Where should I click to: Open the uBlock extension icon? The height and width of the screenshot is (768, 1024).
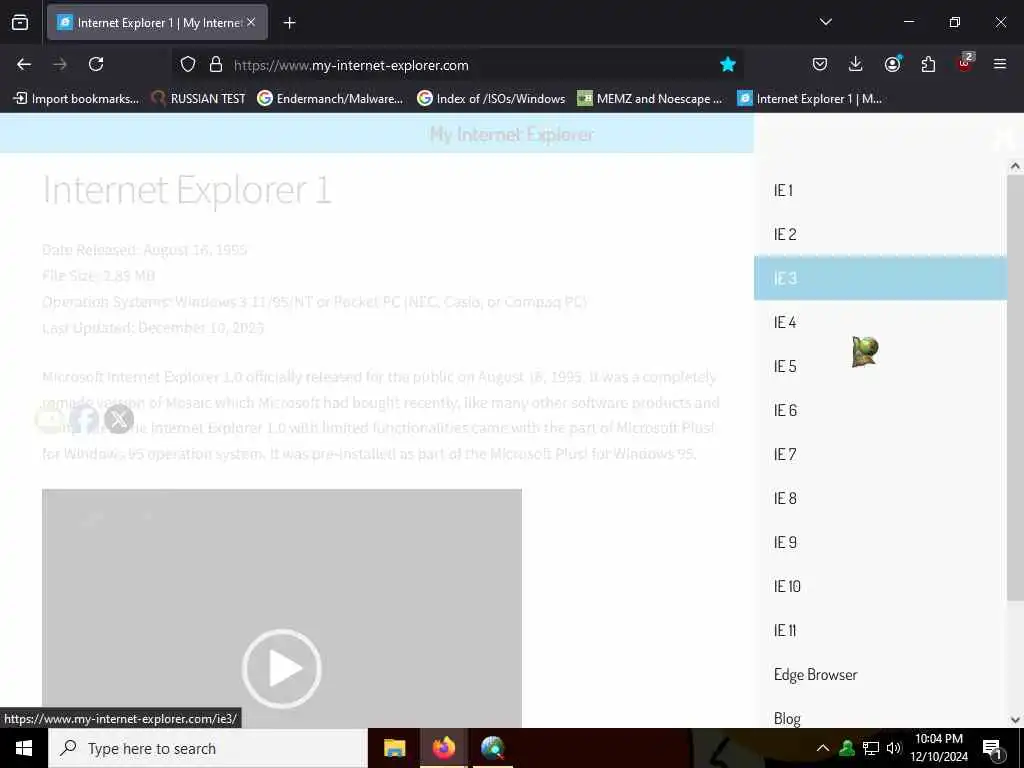tap(965, 63)
